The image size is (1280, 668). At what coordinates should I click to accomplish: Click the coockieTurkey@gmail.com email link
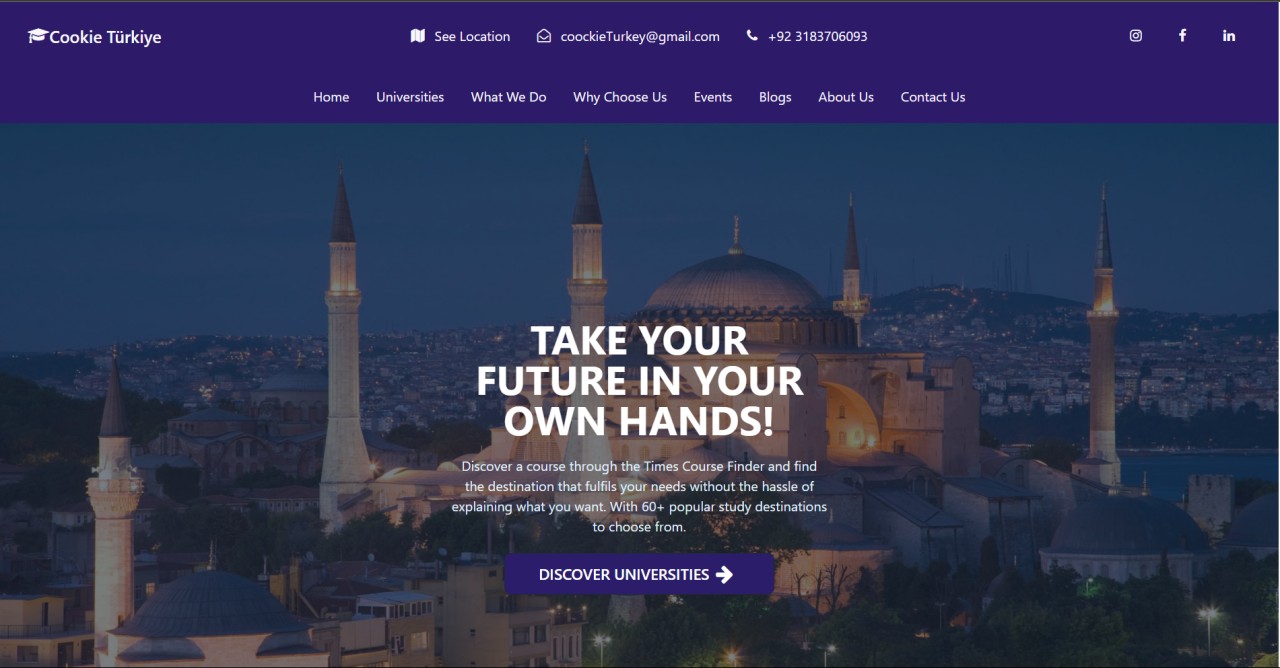[x=640, y=36]
